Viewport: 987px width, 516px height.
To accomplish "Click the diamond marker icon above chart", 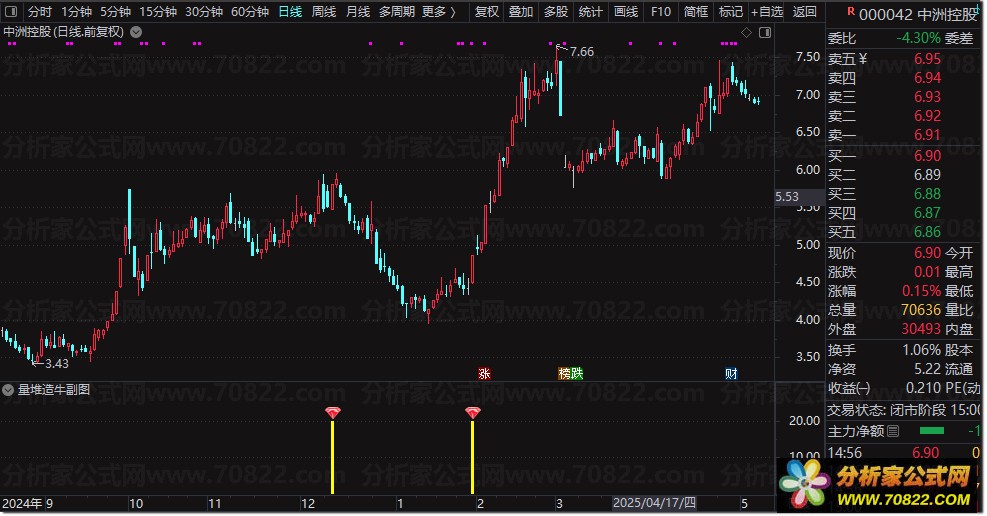I will 747,32.
